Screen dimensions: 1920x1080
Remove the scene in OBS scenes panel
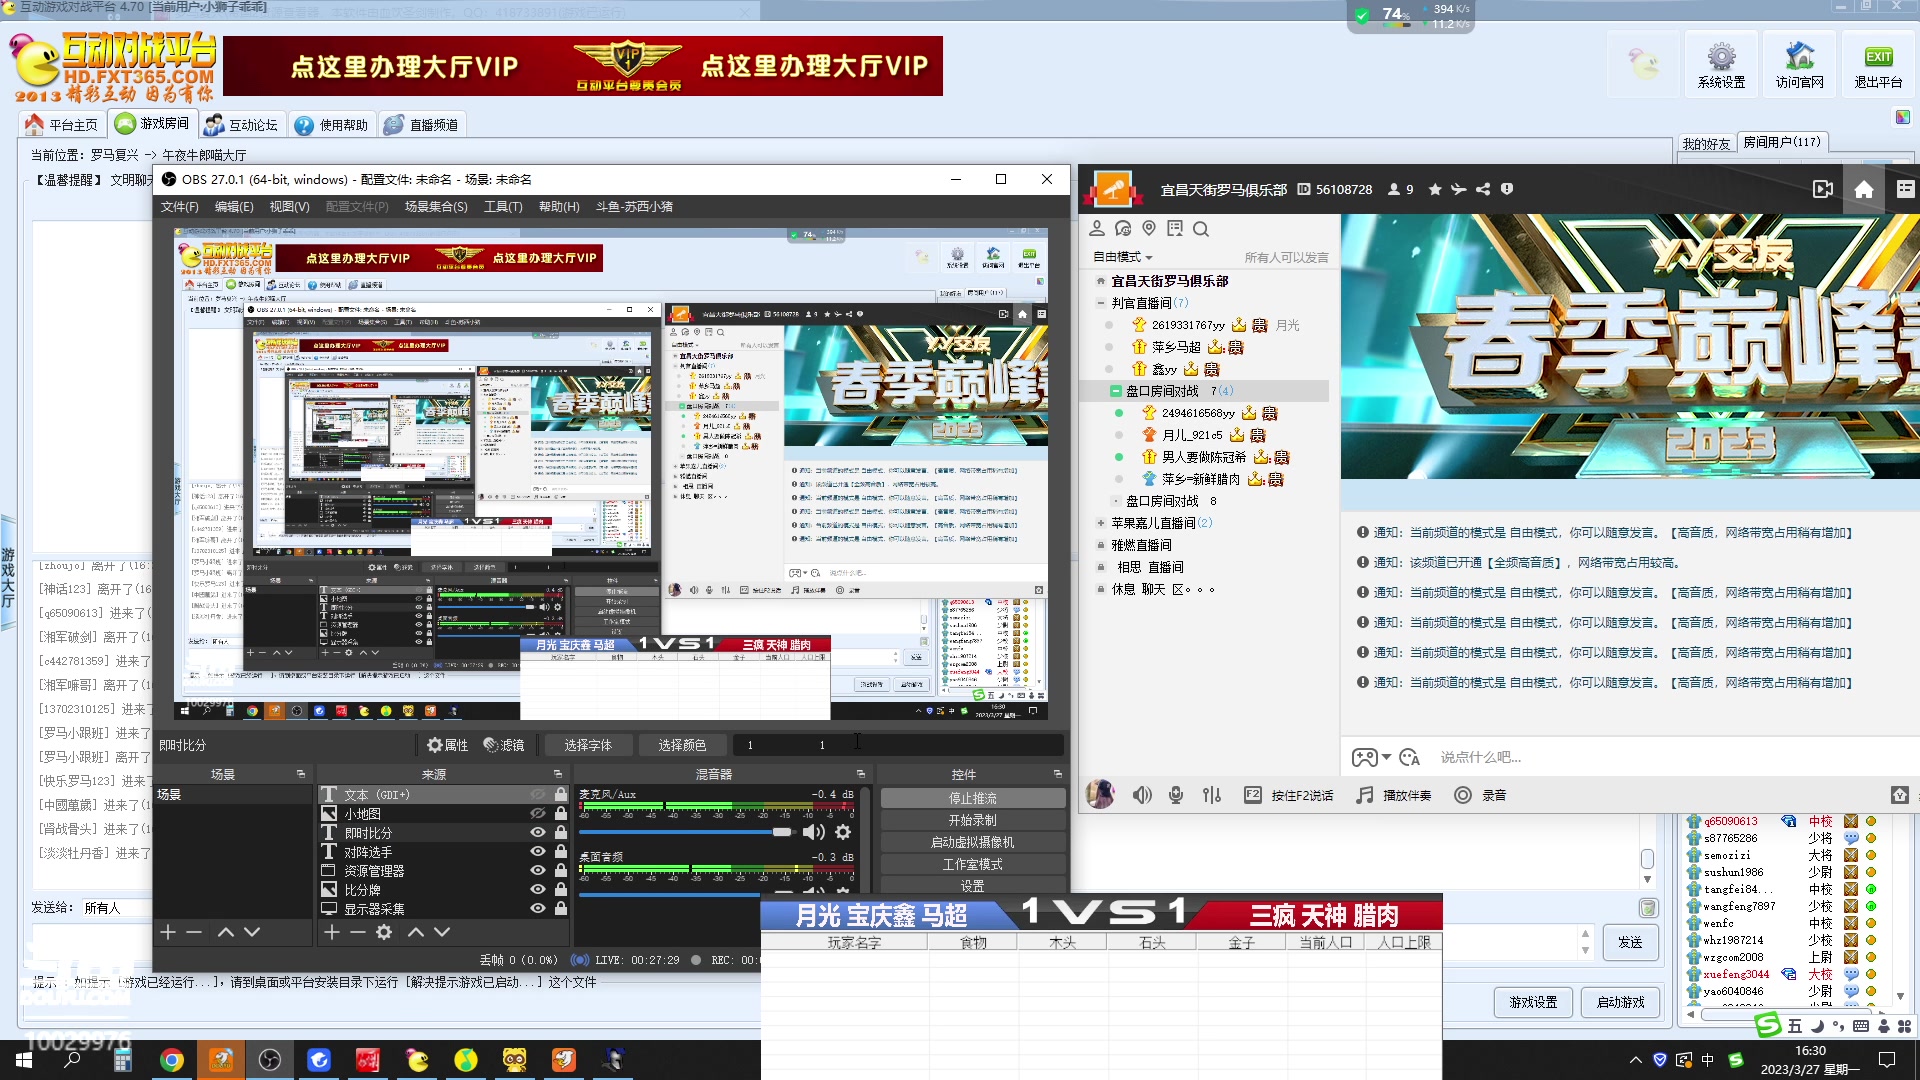pos(194,932)
